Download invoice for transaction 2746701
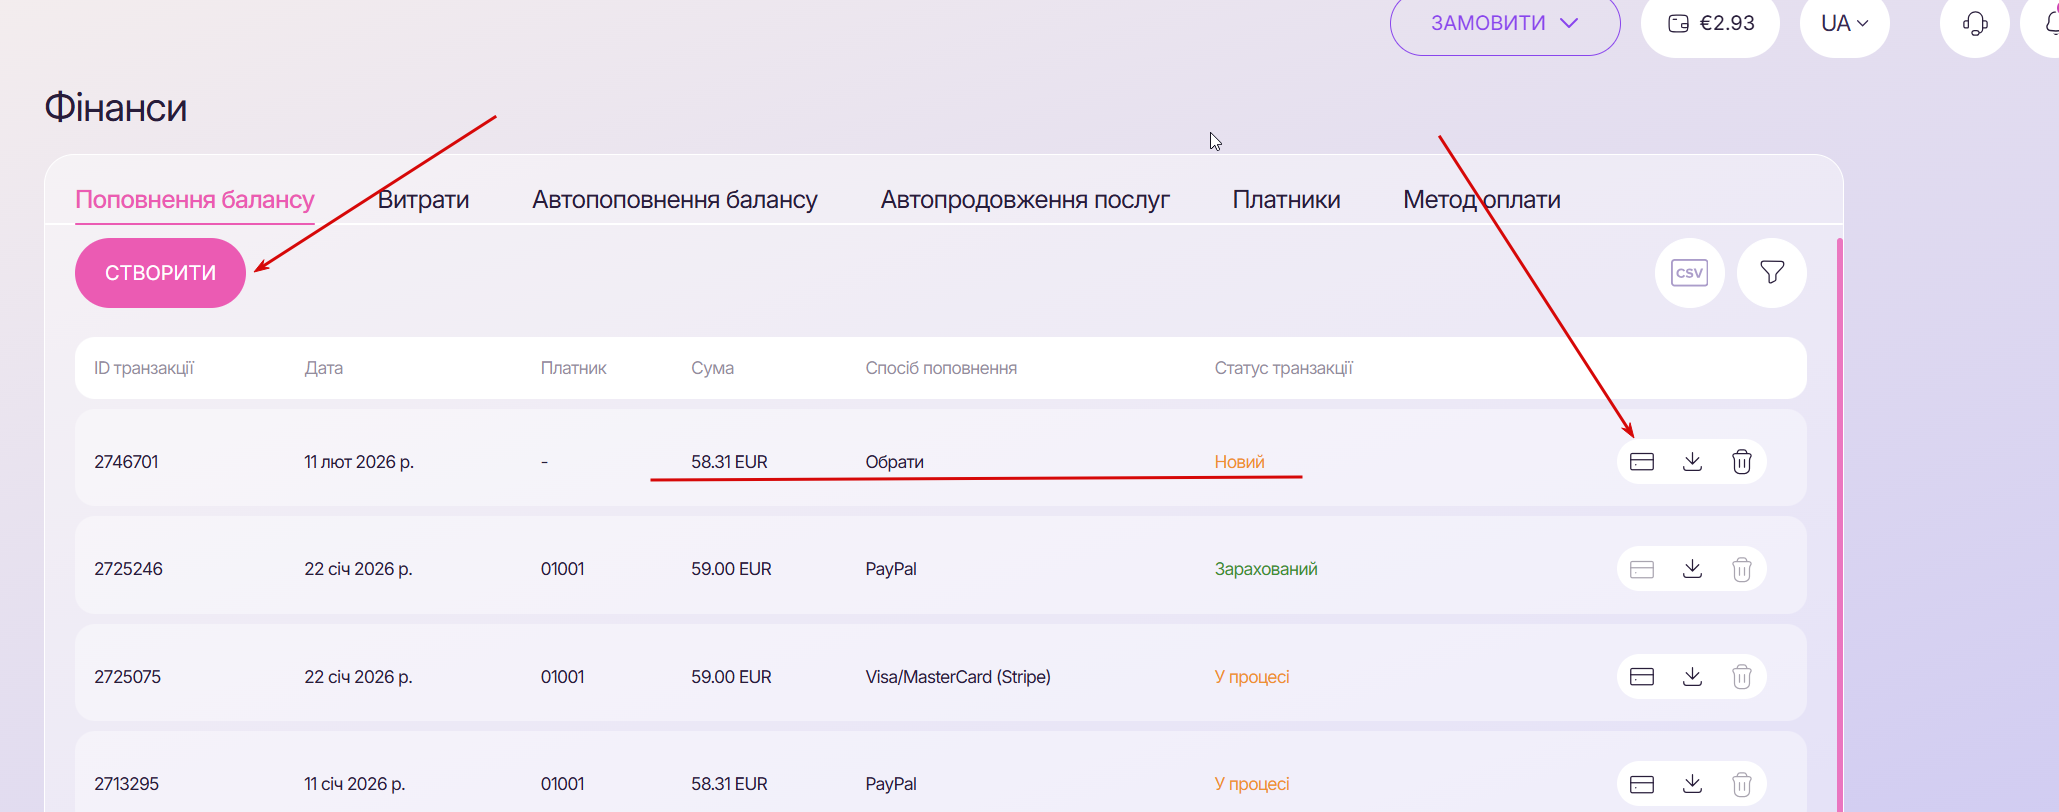The image size is (2059, 812). click(1692, 462)
